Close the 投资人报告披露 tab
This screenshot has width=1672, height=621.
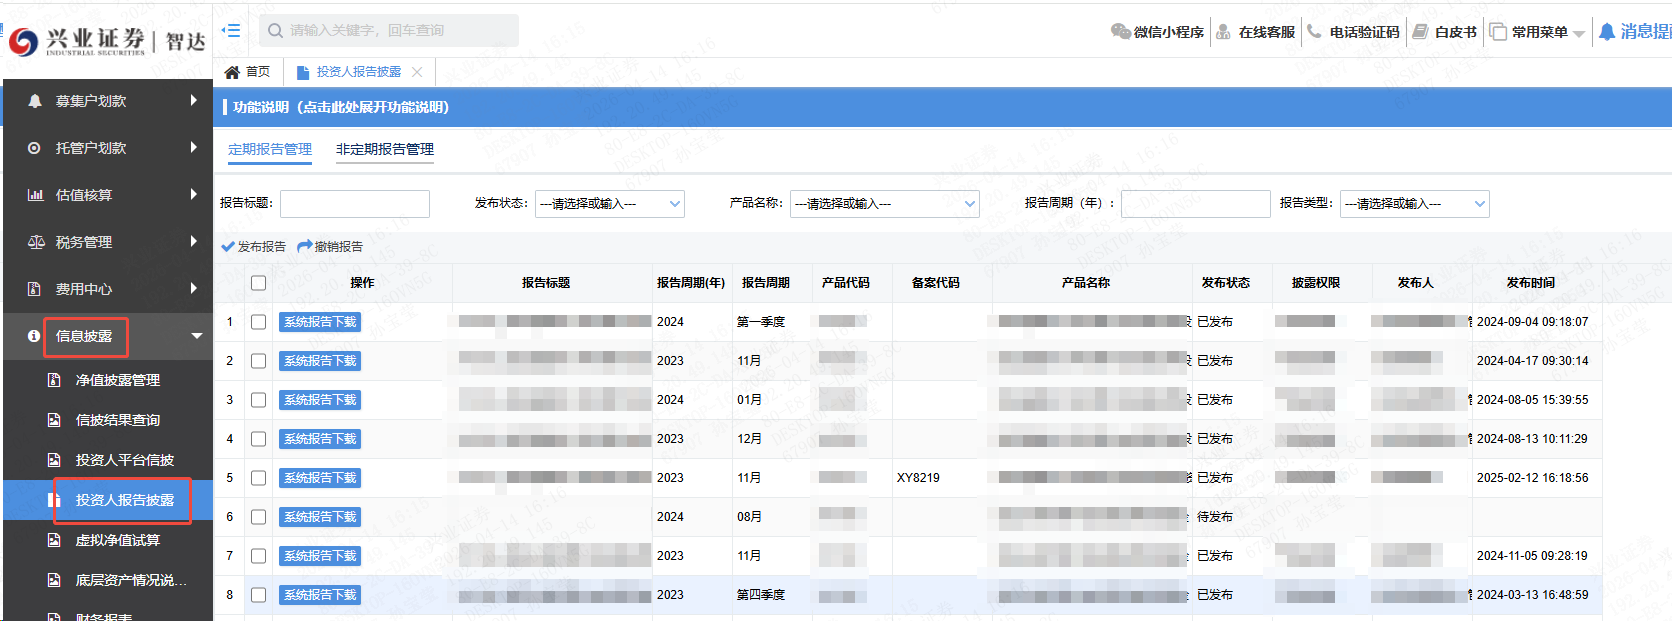point(417,72)
